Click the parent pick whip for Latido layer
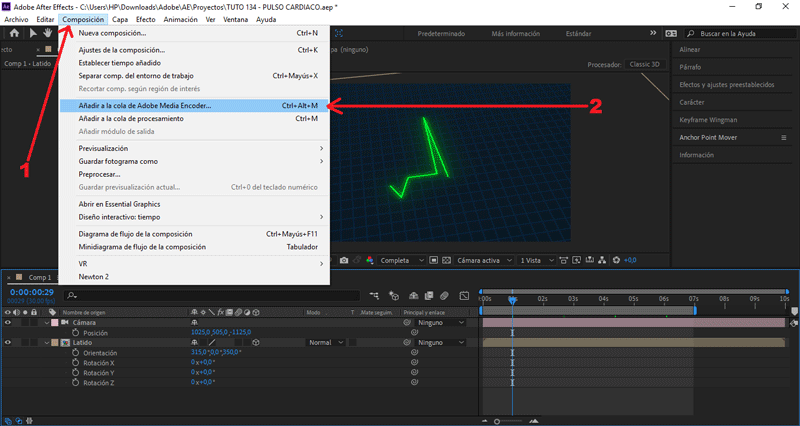 (407, 342)
